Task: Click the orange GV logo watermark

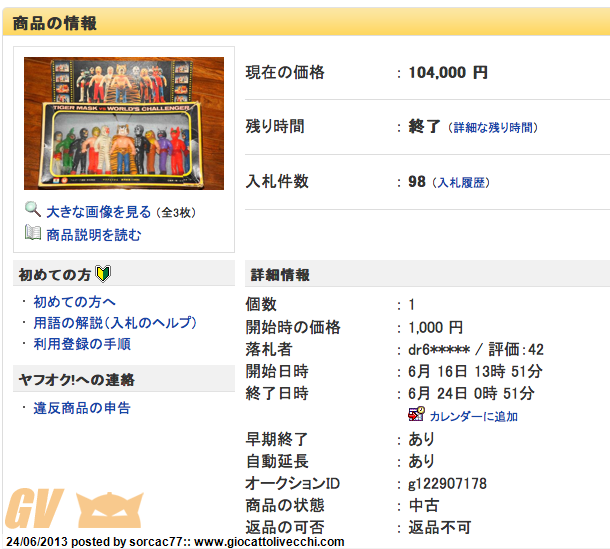Action: pyautogui.click(x=35, y=509)
